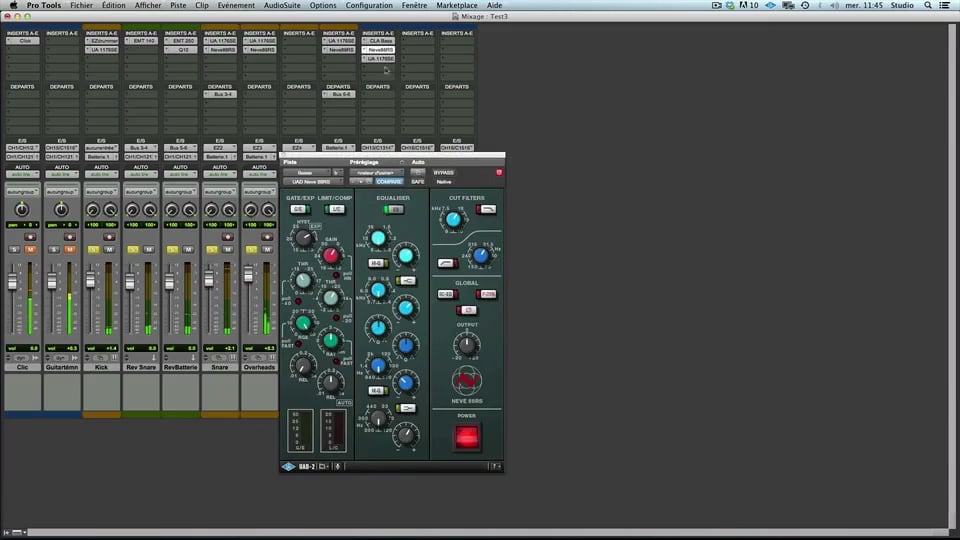The image size is (960, 540).
Task: Click the SAFE automation button
Action: tap(418, 182)
